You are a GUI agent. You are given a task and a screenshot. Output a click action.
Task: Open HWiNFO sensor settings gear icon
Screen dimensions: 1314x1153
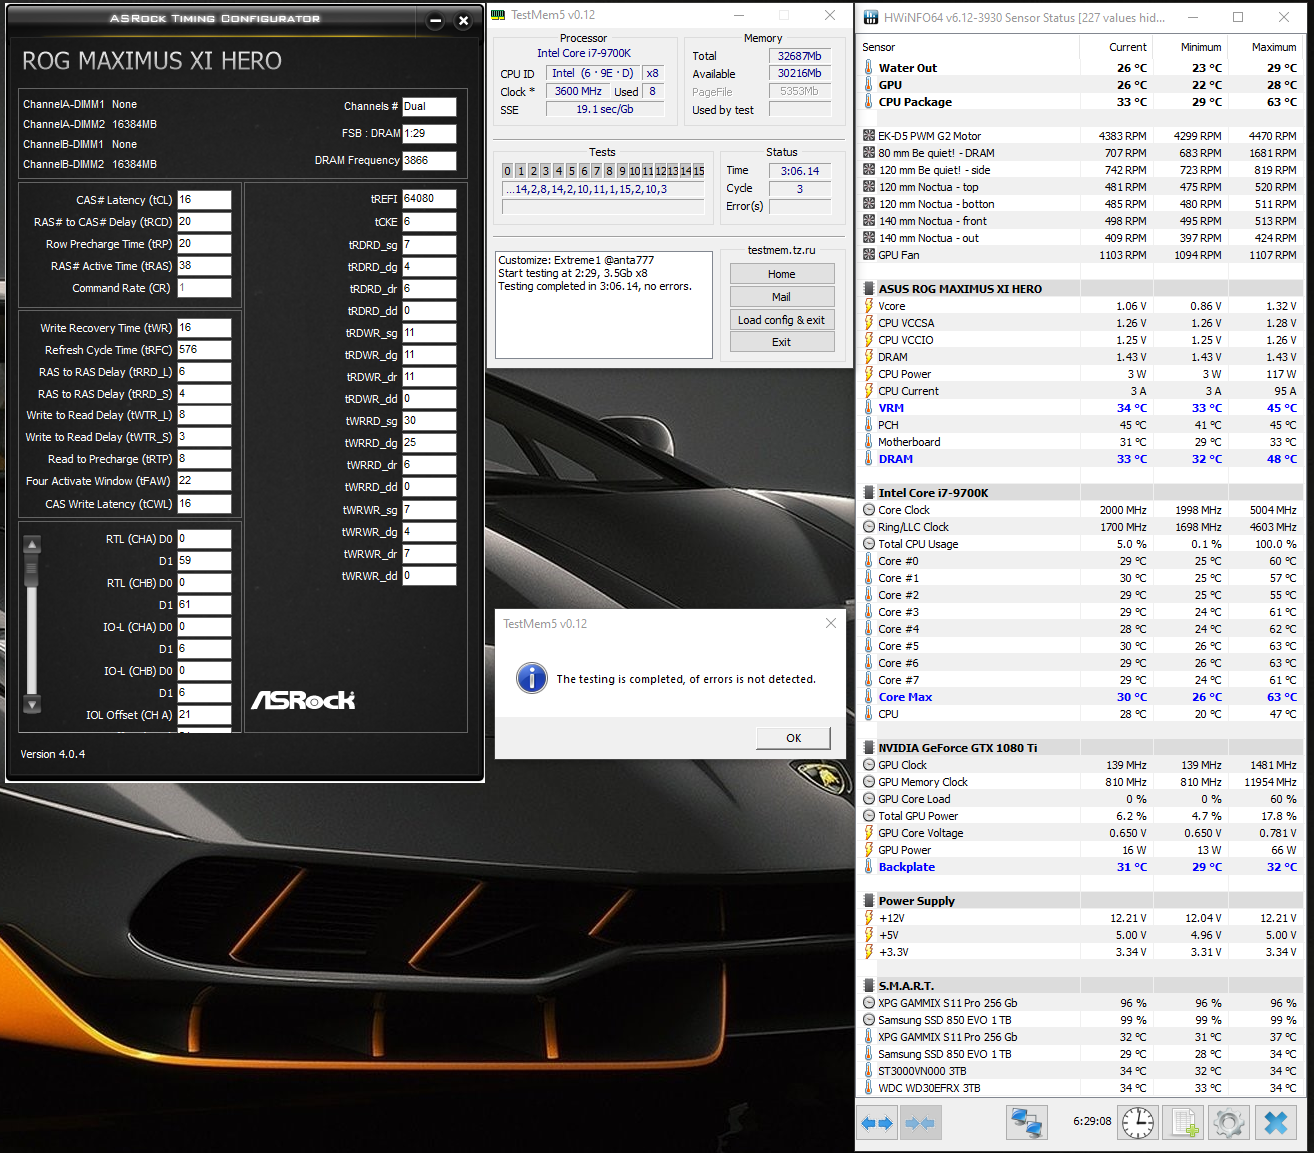pos(1229,1123)
